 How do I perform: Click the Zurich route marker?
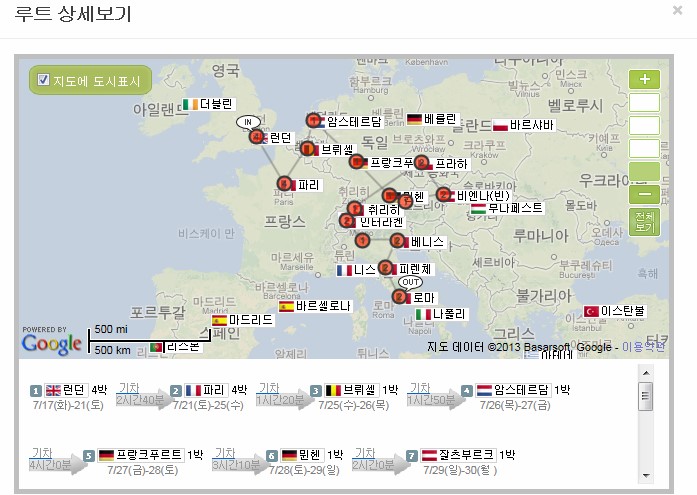click(x=355, y=208)
